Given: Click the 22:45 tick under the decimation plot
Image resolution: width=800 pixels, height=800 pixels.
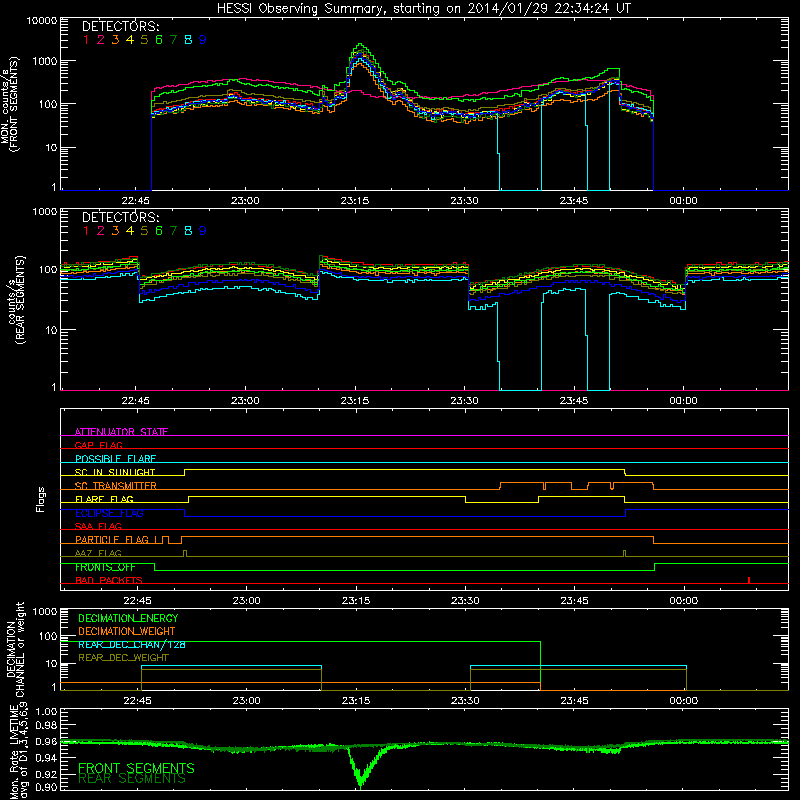Looking at the screenshot, I should 137,701.
